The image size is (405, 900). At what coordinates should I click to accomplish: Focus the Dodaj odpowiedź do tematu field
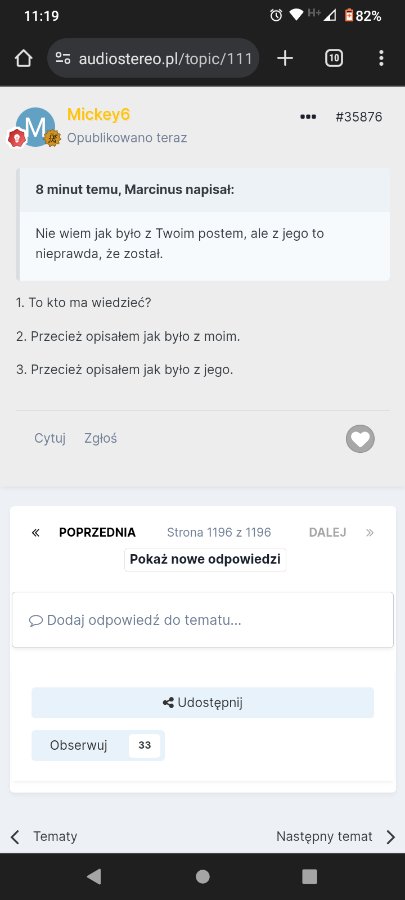(x=203, y=620)
